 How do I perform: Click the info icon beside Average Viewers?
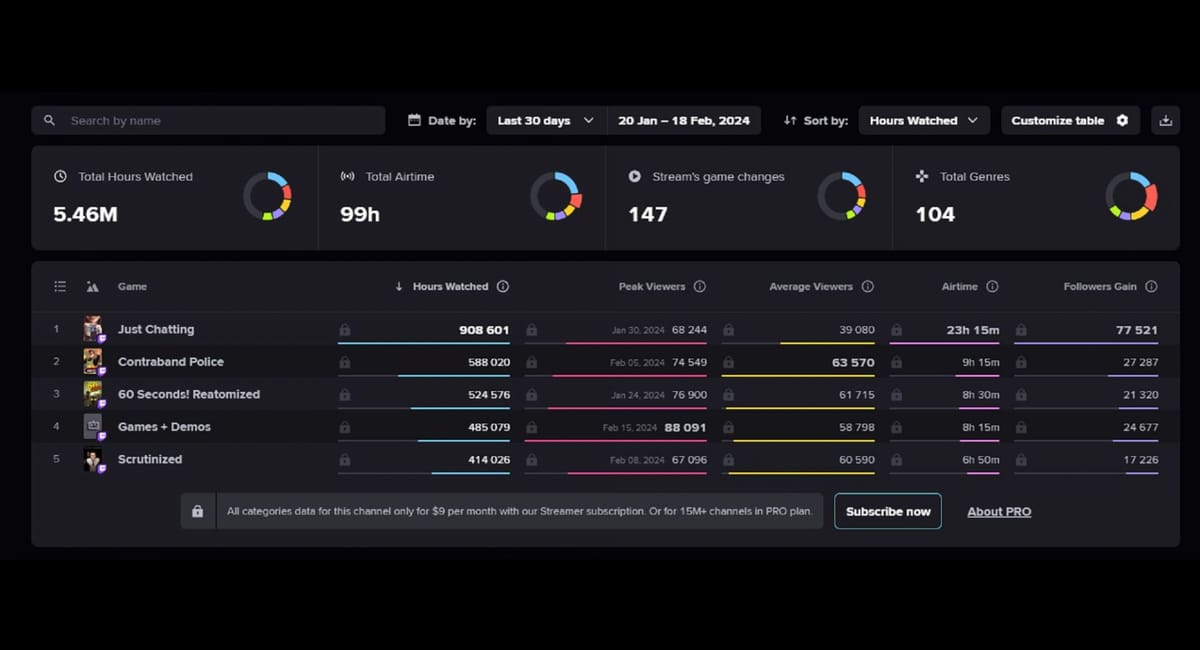[867, 286]
